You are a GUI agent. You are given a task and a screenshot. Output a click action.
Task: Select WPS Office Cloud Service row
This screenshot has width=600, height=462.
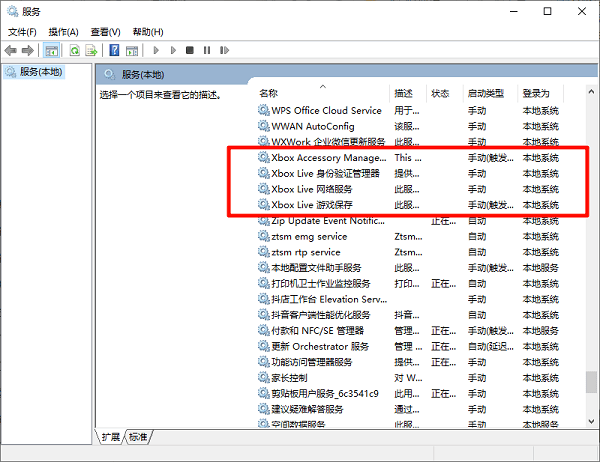point(409,111)
